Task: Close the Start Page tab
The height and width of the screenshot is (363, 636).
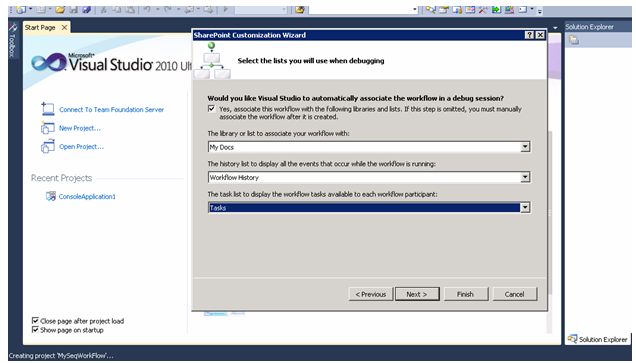Action: coord(64,28)
